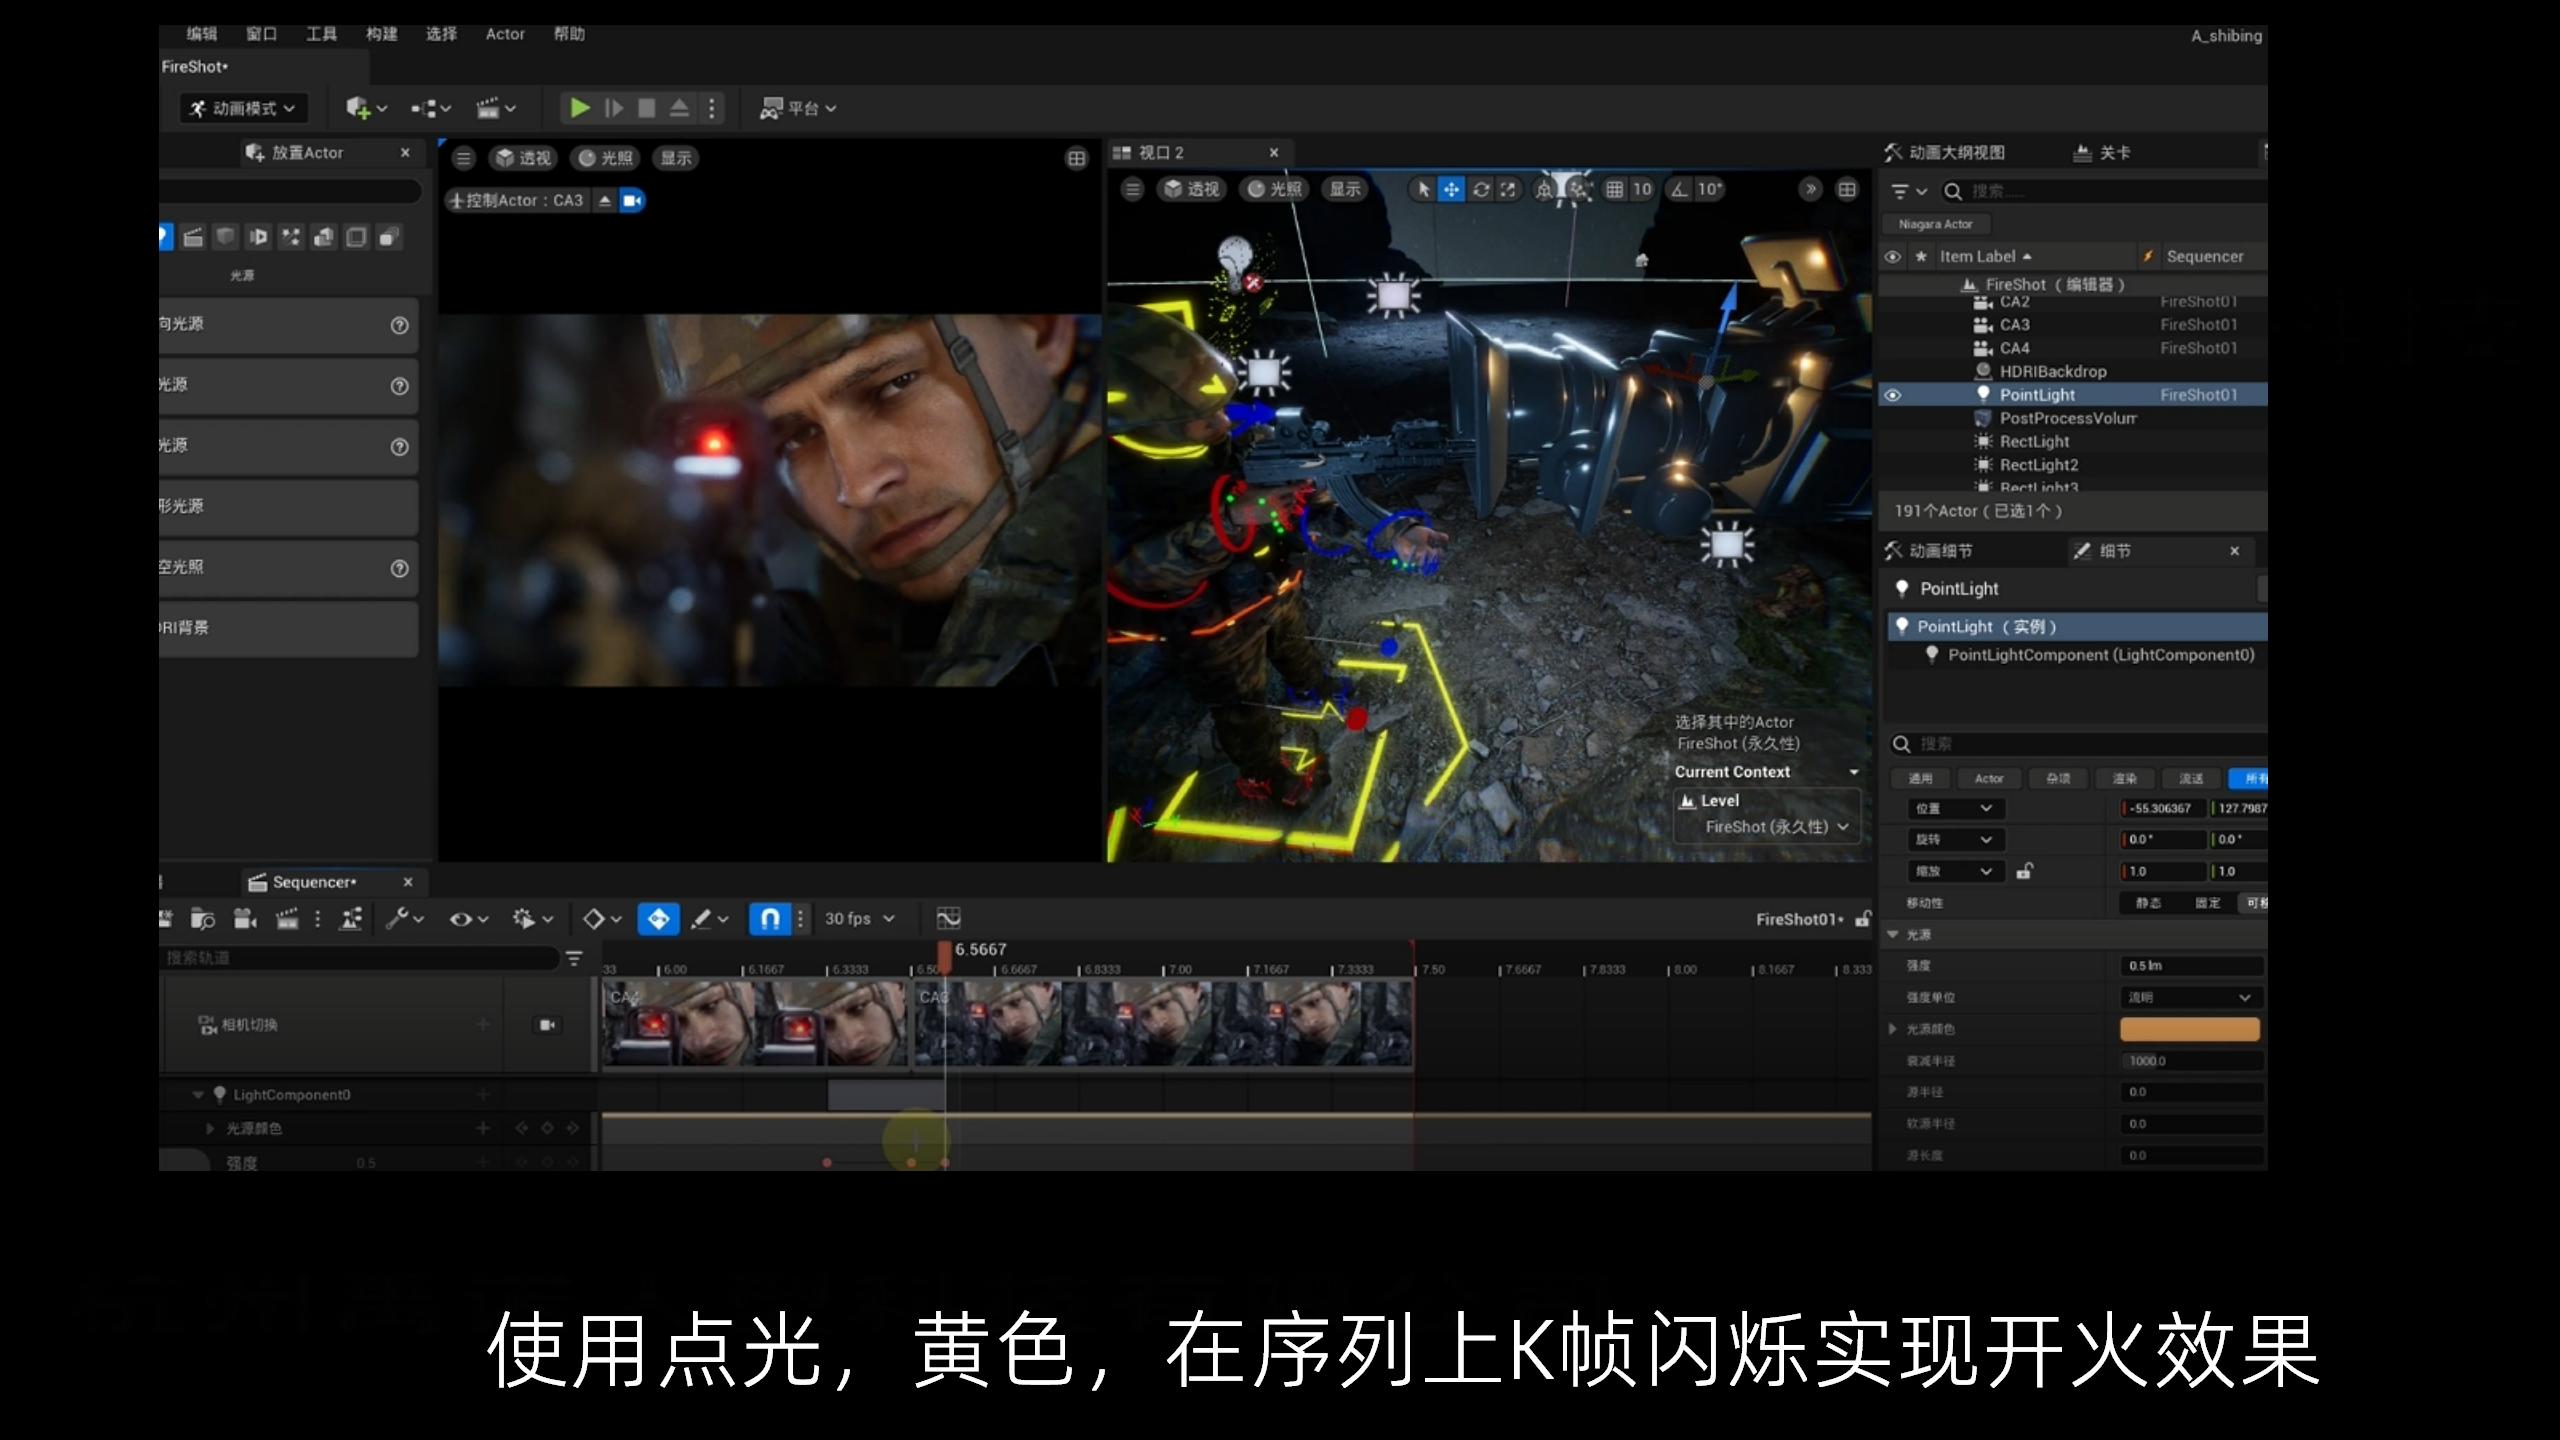Image resolution: width=2560 pixels, height=1440 pixels.
Task: Toggle Sequencer snapping magnet button
Action: tap(769, 919)
